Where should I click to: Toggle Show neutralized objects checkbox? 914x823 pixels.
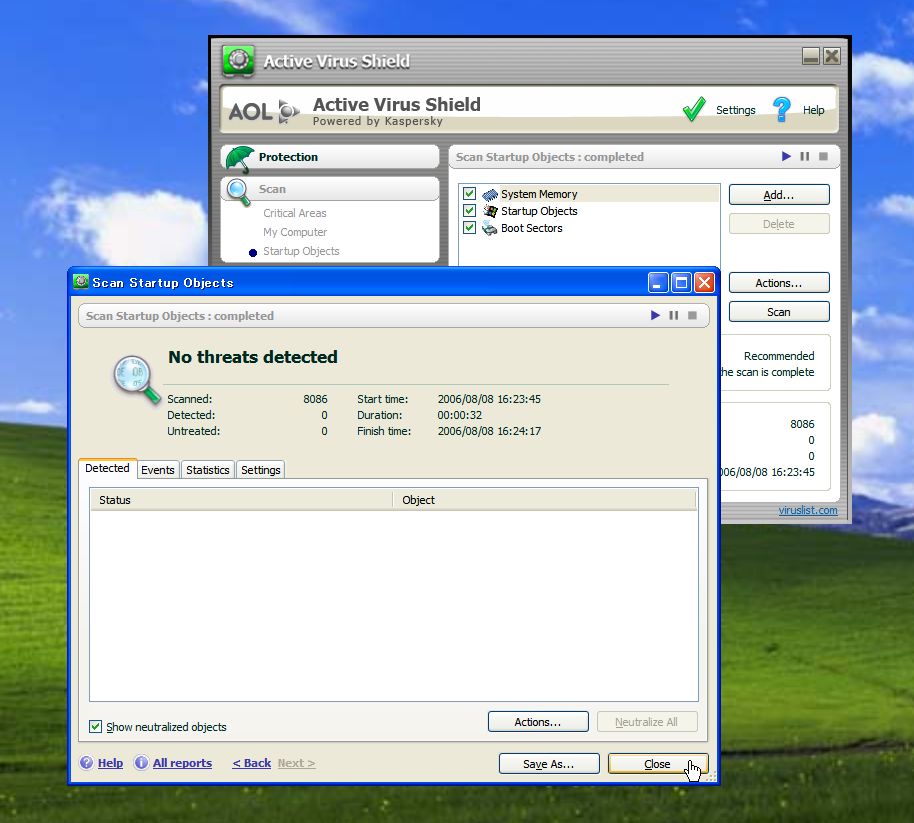click(x=96, y=726)
